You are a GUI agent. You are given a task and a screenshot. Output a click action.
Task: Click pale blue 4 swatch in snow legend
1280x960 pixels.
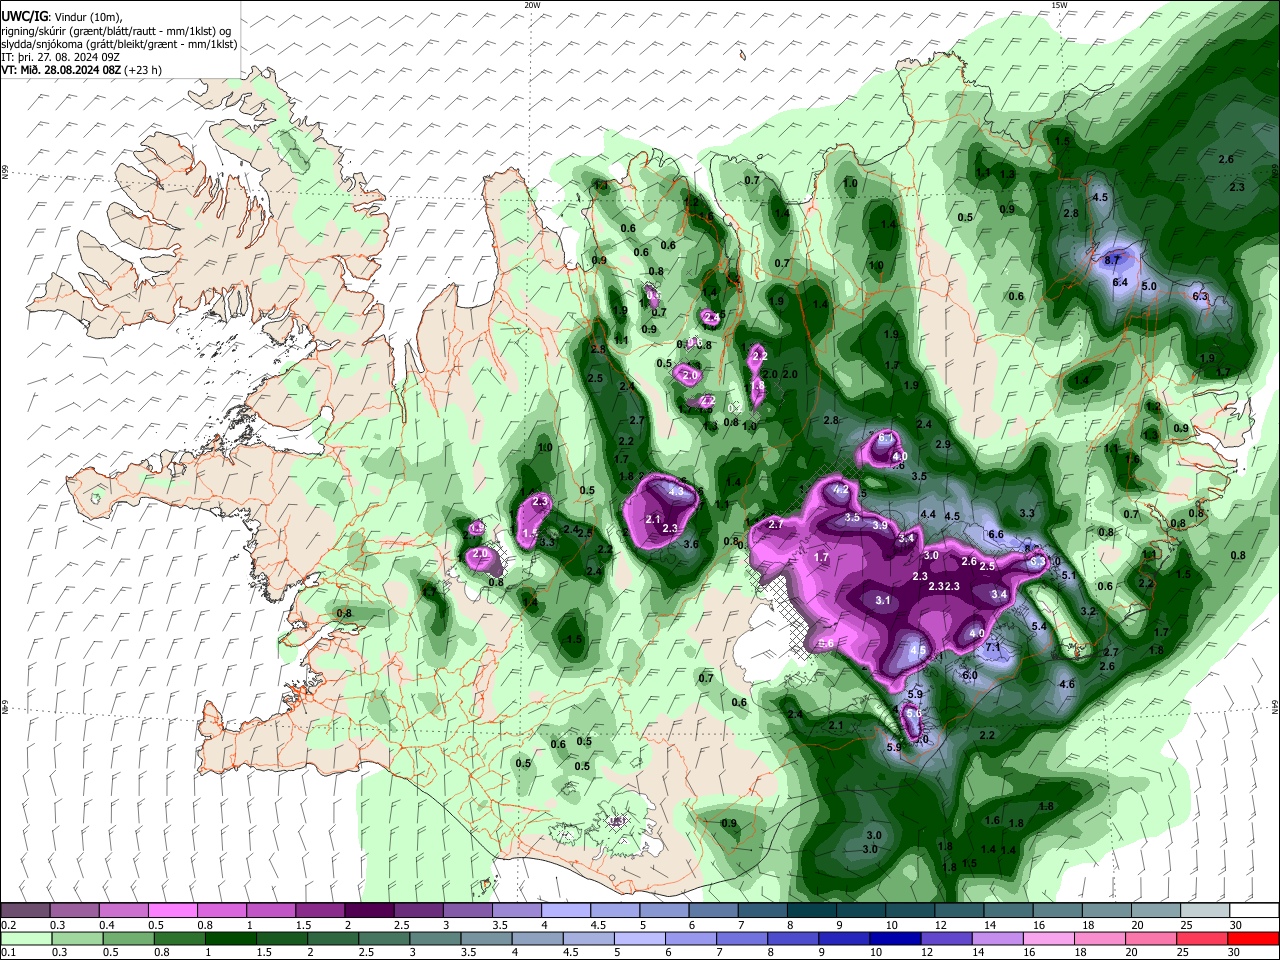coord(566,910)
